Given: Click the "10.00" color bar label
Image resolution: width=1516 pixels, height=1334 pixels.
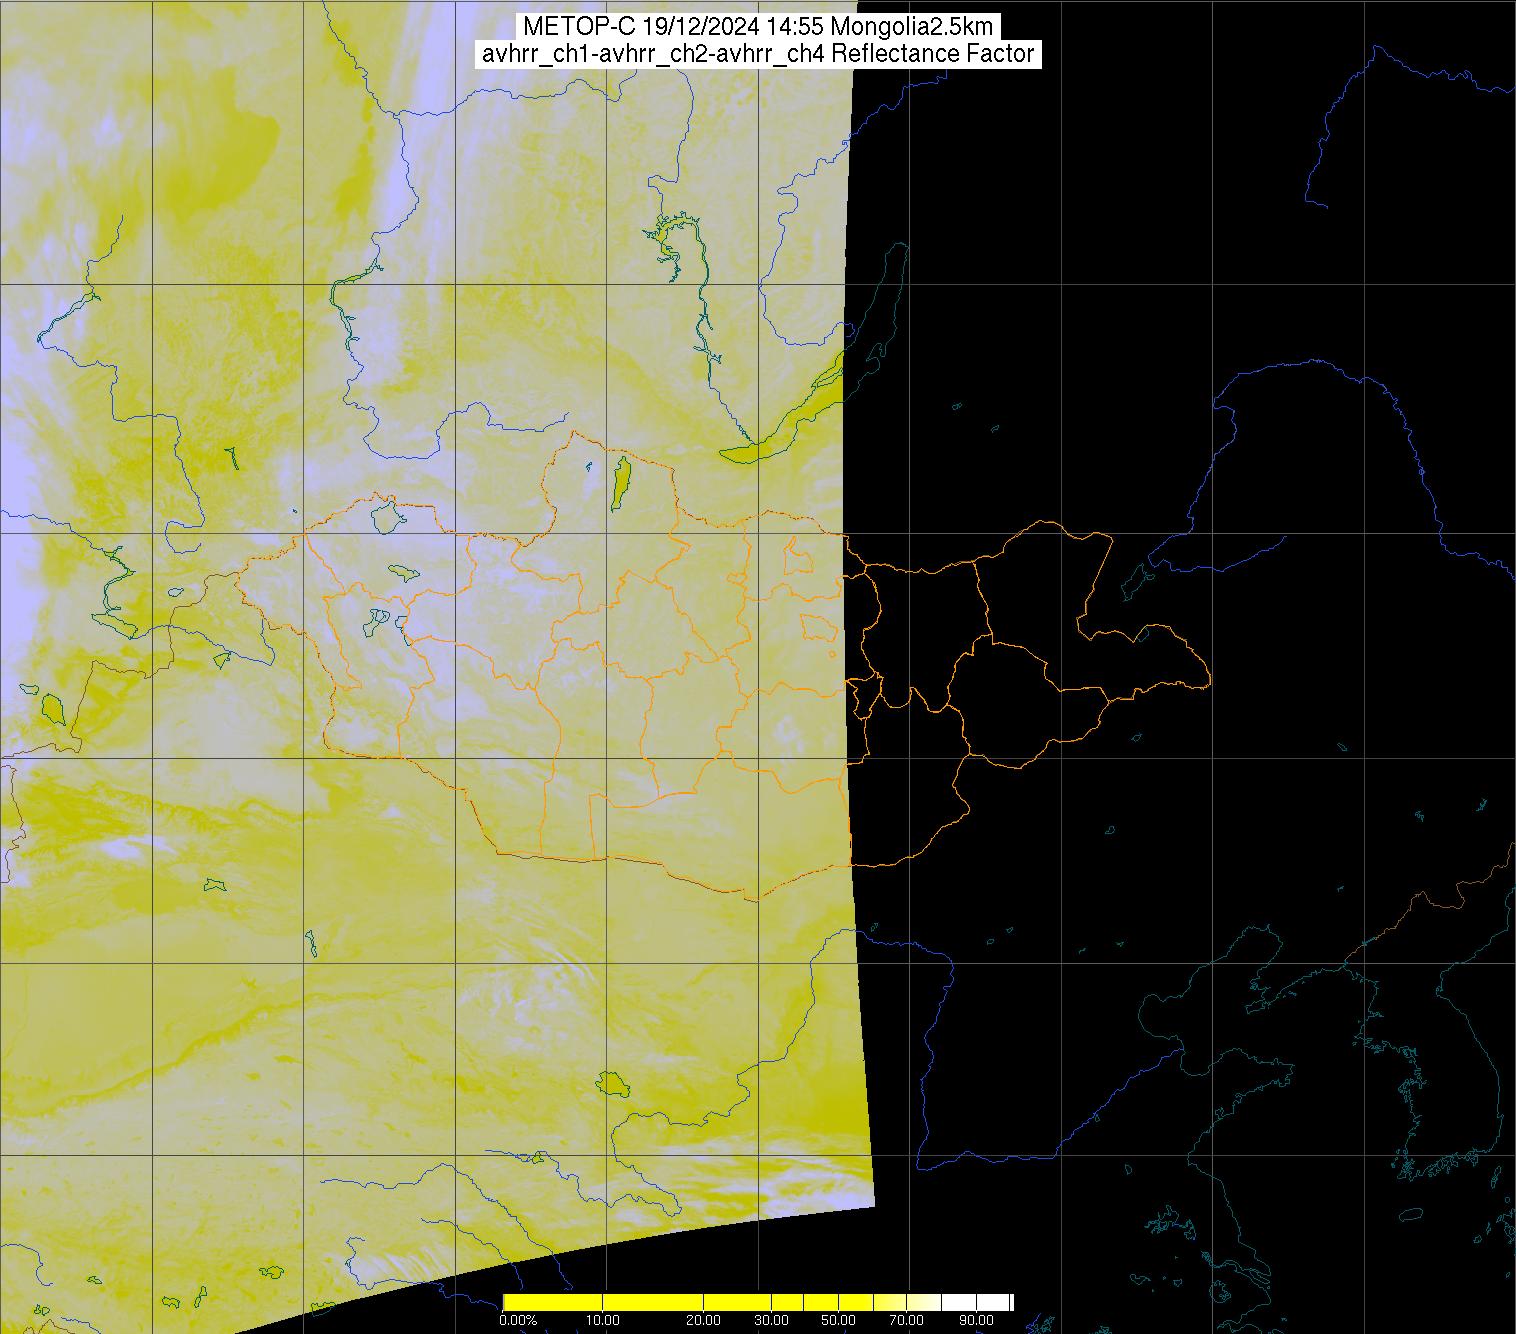Looking at the screenshot, I should pos(603,1321).
